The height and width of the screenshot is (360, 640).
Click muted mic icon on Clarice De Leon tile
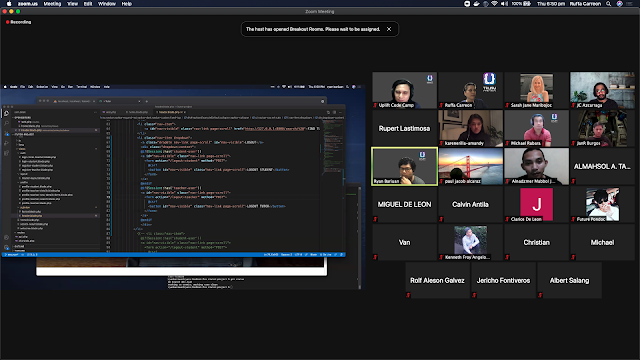507,219
